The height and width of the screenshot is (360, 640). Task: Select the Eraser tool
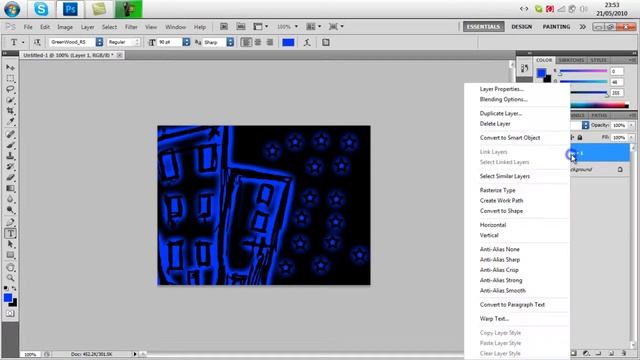(x=10, y=178)
